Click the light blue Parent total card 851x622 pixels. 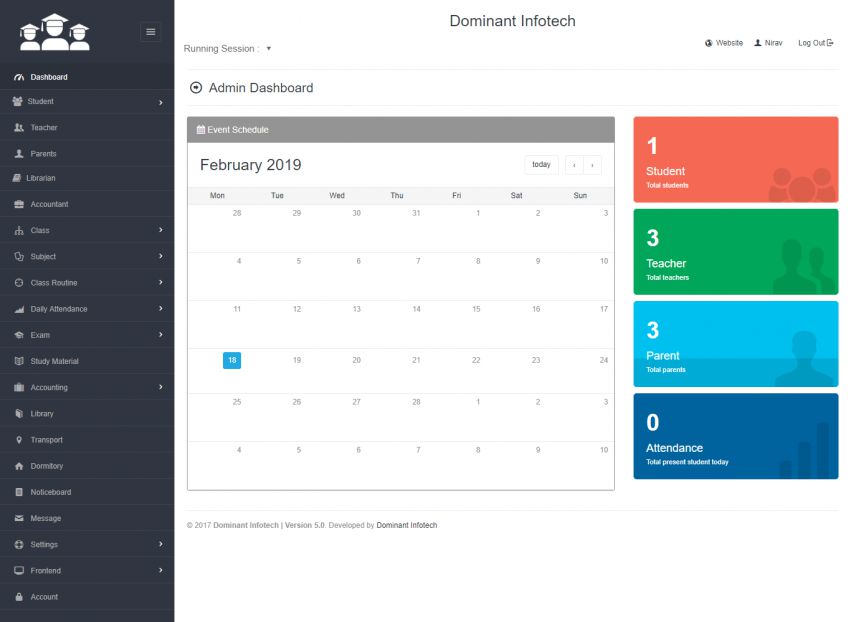[x=735, y=344]
